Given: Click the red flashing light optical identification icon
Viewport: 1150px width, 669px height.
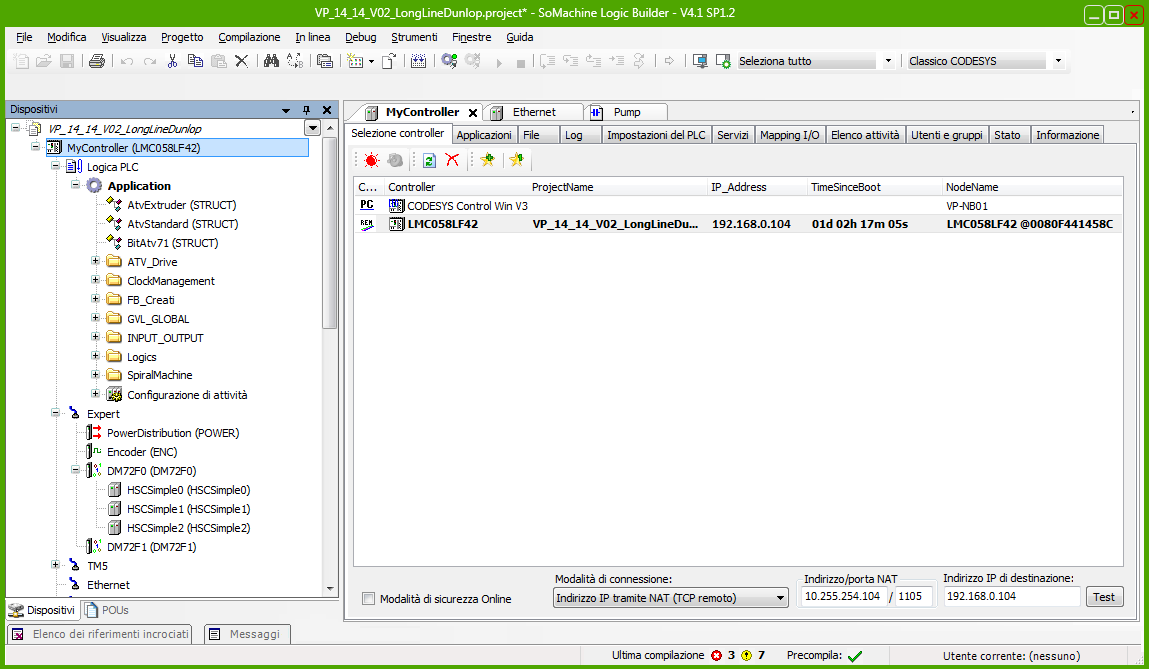Looking at the screenshot, I should pyautogui.click(x=371, y=160).
